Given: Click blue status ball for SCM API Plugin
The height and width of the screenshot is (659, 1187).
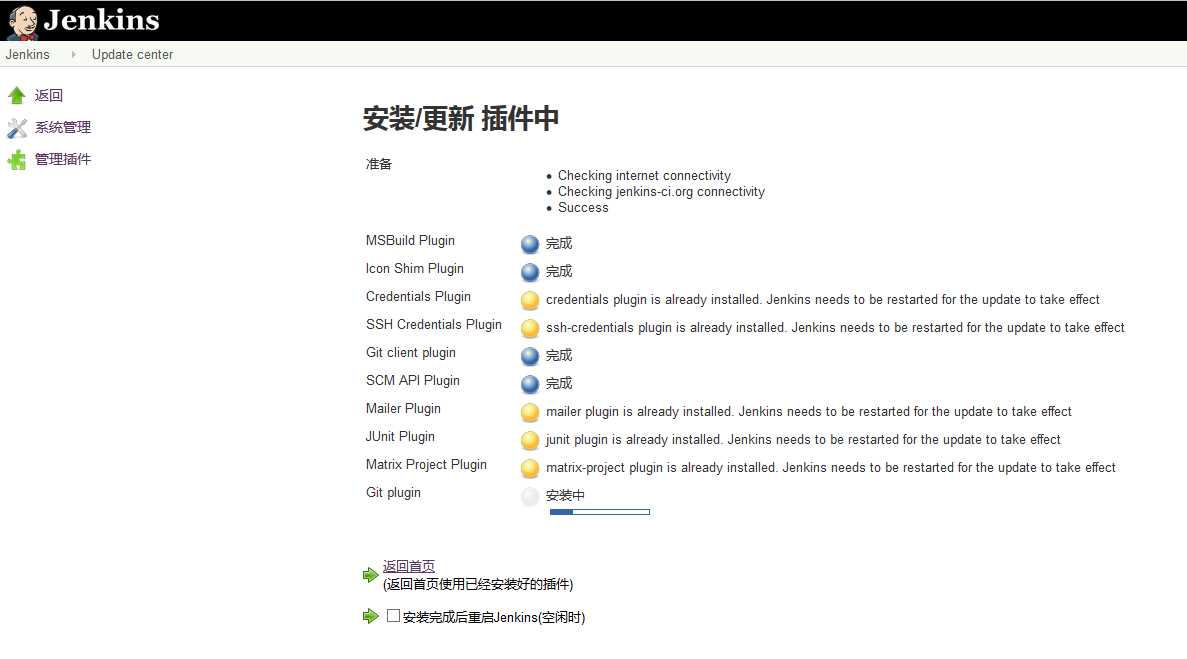Looking at the screenshot, I should tap(530, 384).
